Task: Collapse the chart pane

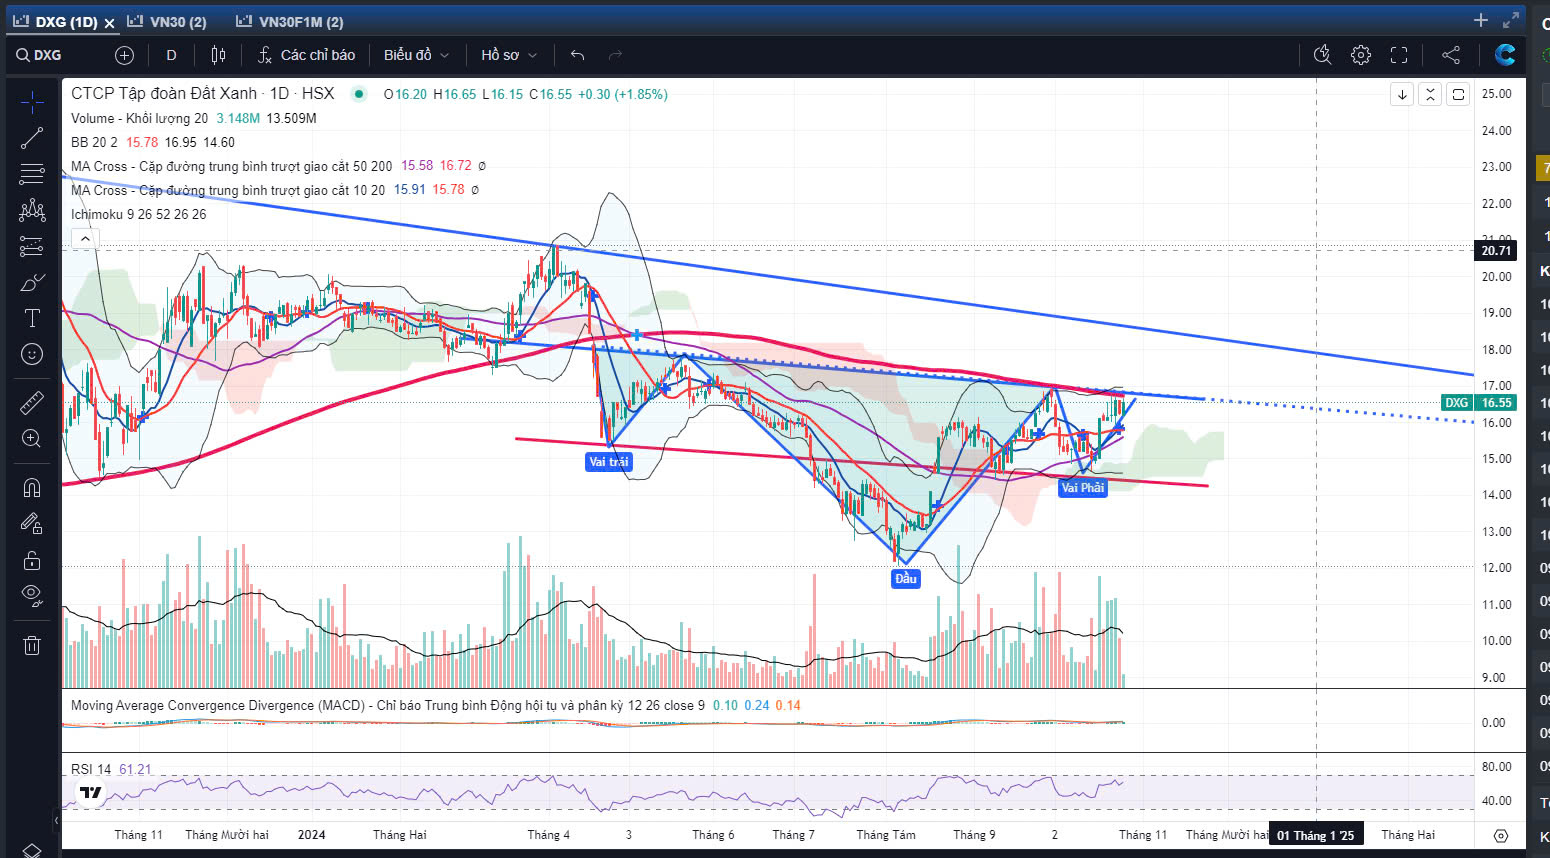Action: 1430,94
